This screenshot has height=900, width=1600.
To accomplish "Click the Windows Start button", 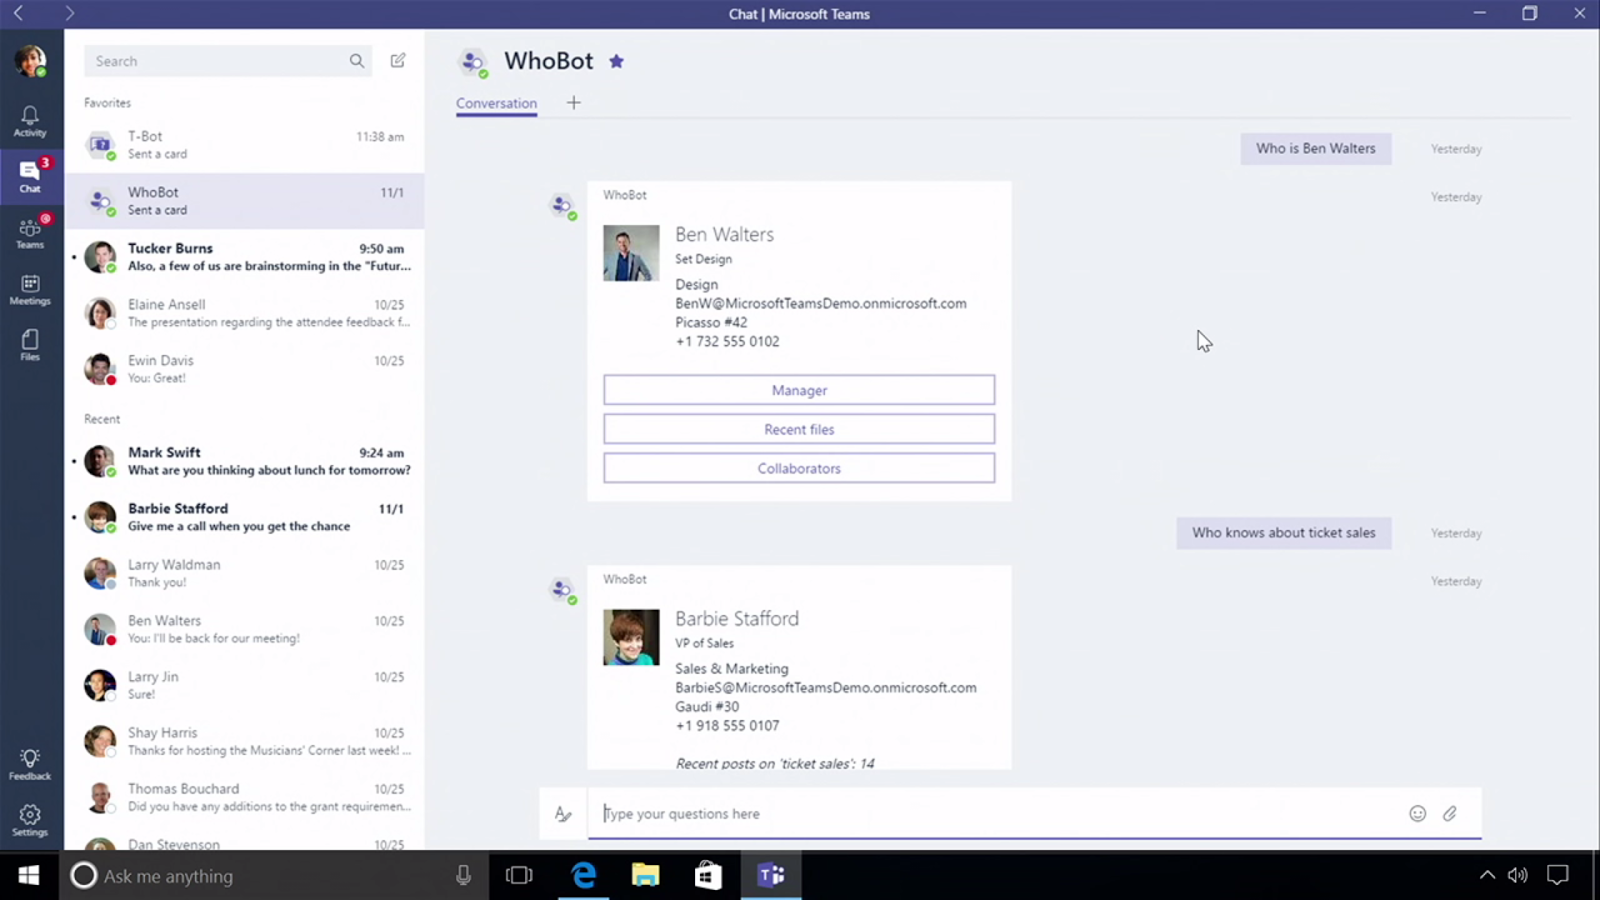I will pos(29,876).
